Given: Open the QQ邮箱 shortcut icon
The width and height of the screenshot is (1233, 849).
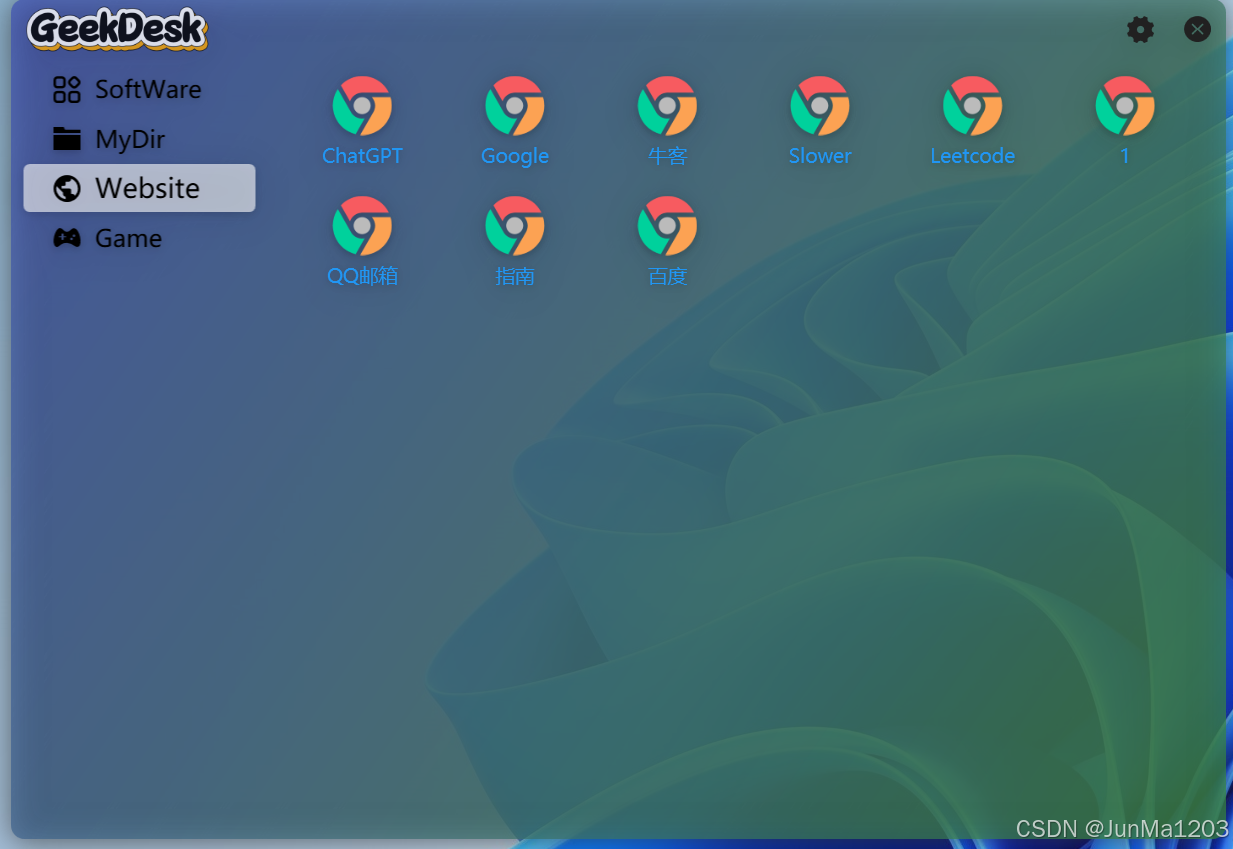Looking at the screenshot, I should point(362,226).
